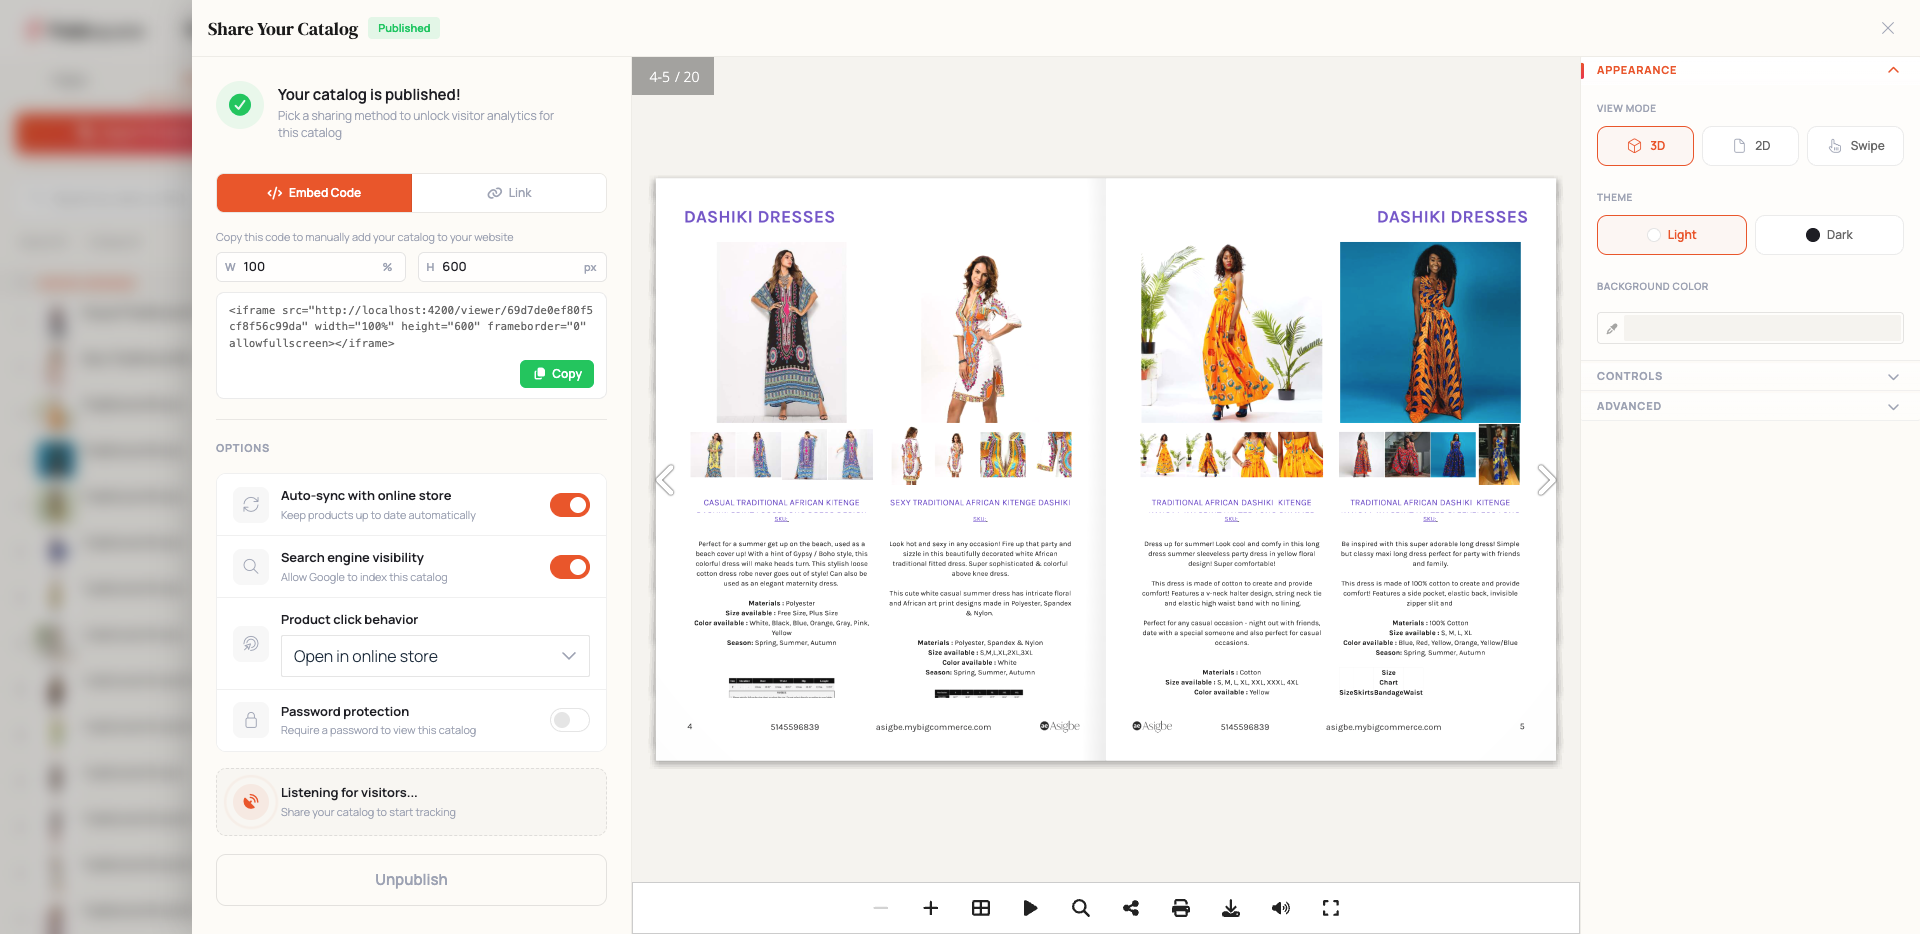Viewport: 1920px width, 934px height.
Task: Click the autoplay/play icon in the bottom toolbar
Action: 1031,908
